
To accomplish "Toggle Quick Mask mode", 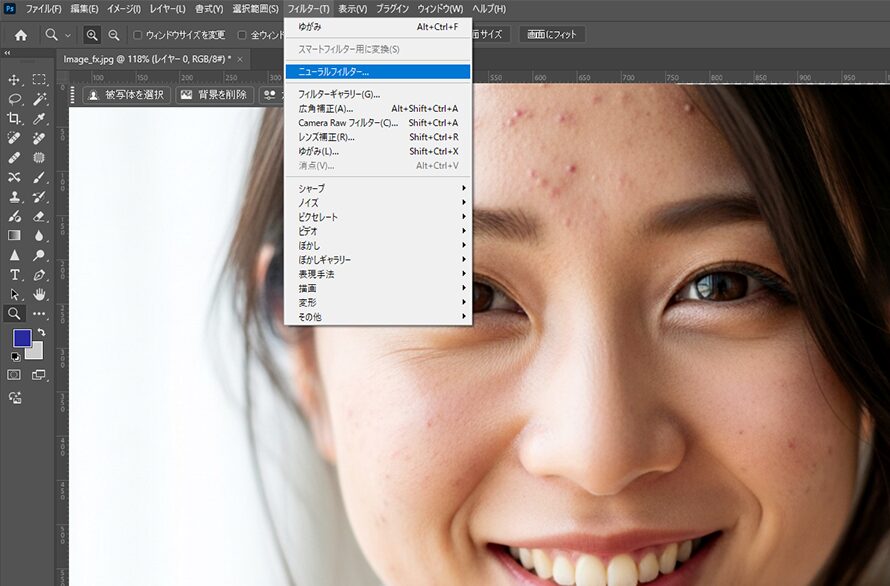I will (x=14, y=374).
